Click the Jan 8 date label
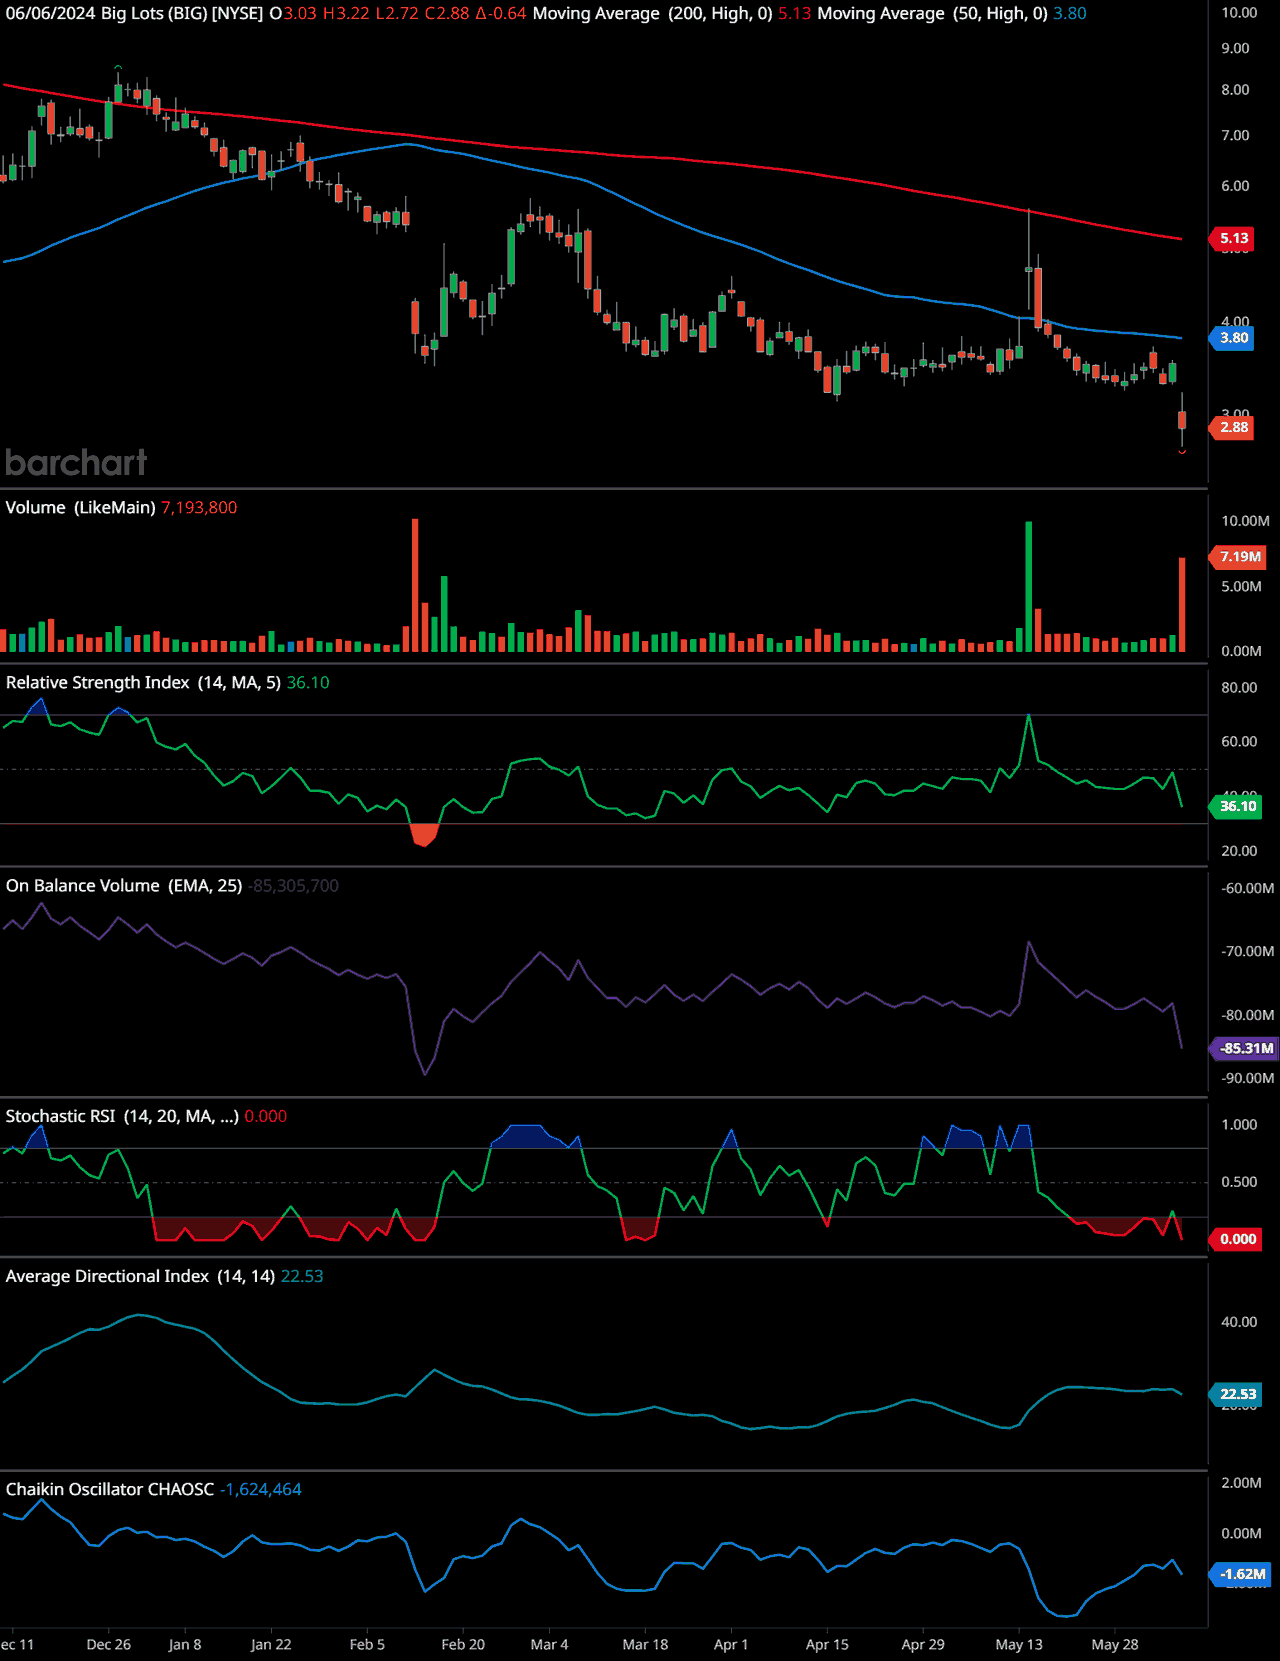1280x1661 pixels. [x=185, y=1645]
